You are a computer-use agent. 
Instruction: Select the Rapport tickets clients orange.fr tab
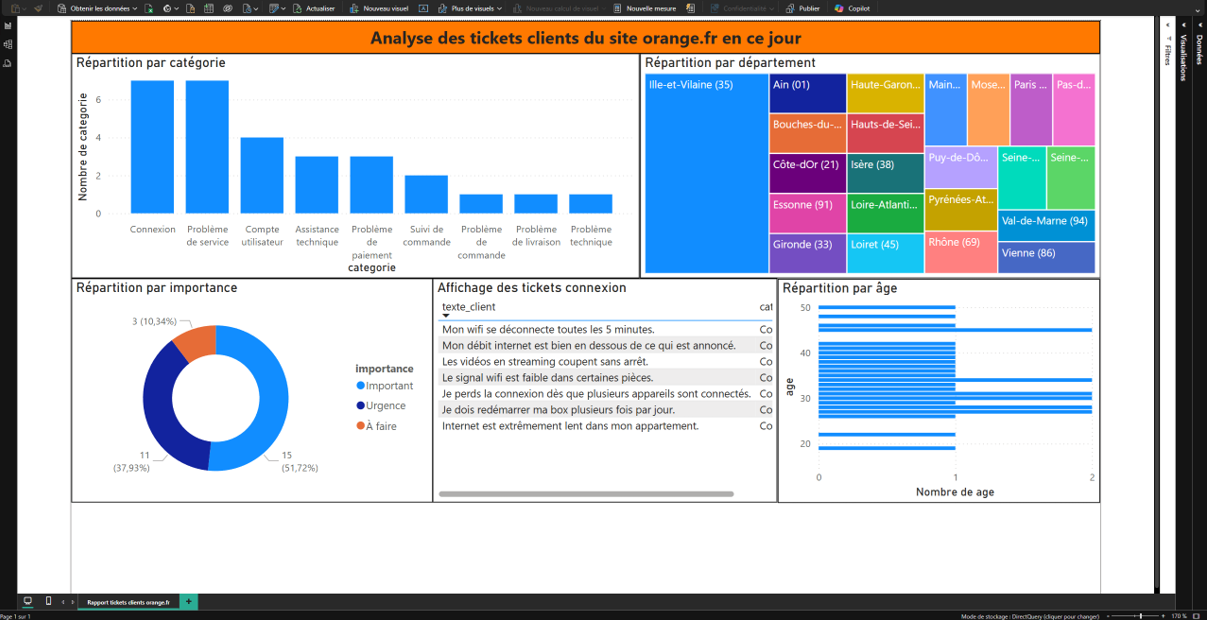(128, 602)
